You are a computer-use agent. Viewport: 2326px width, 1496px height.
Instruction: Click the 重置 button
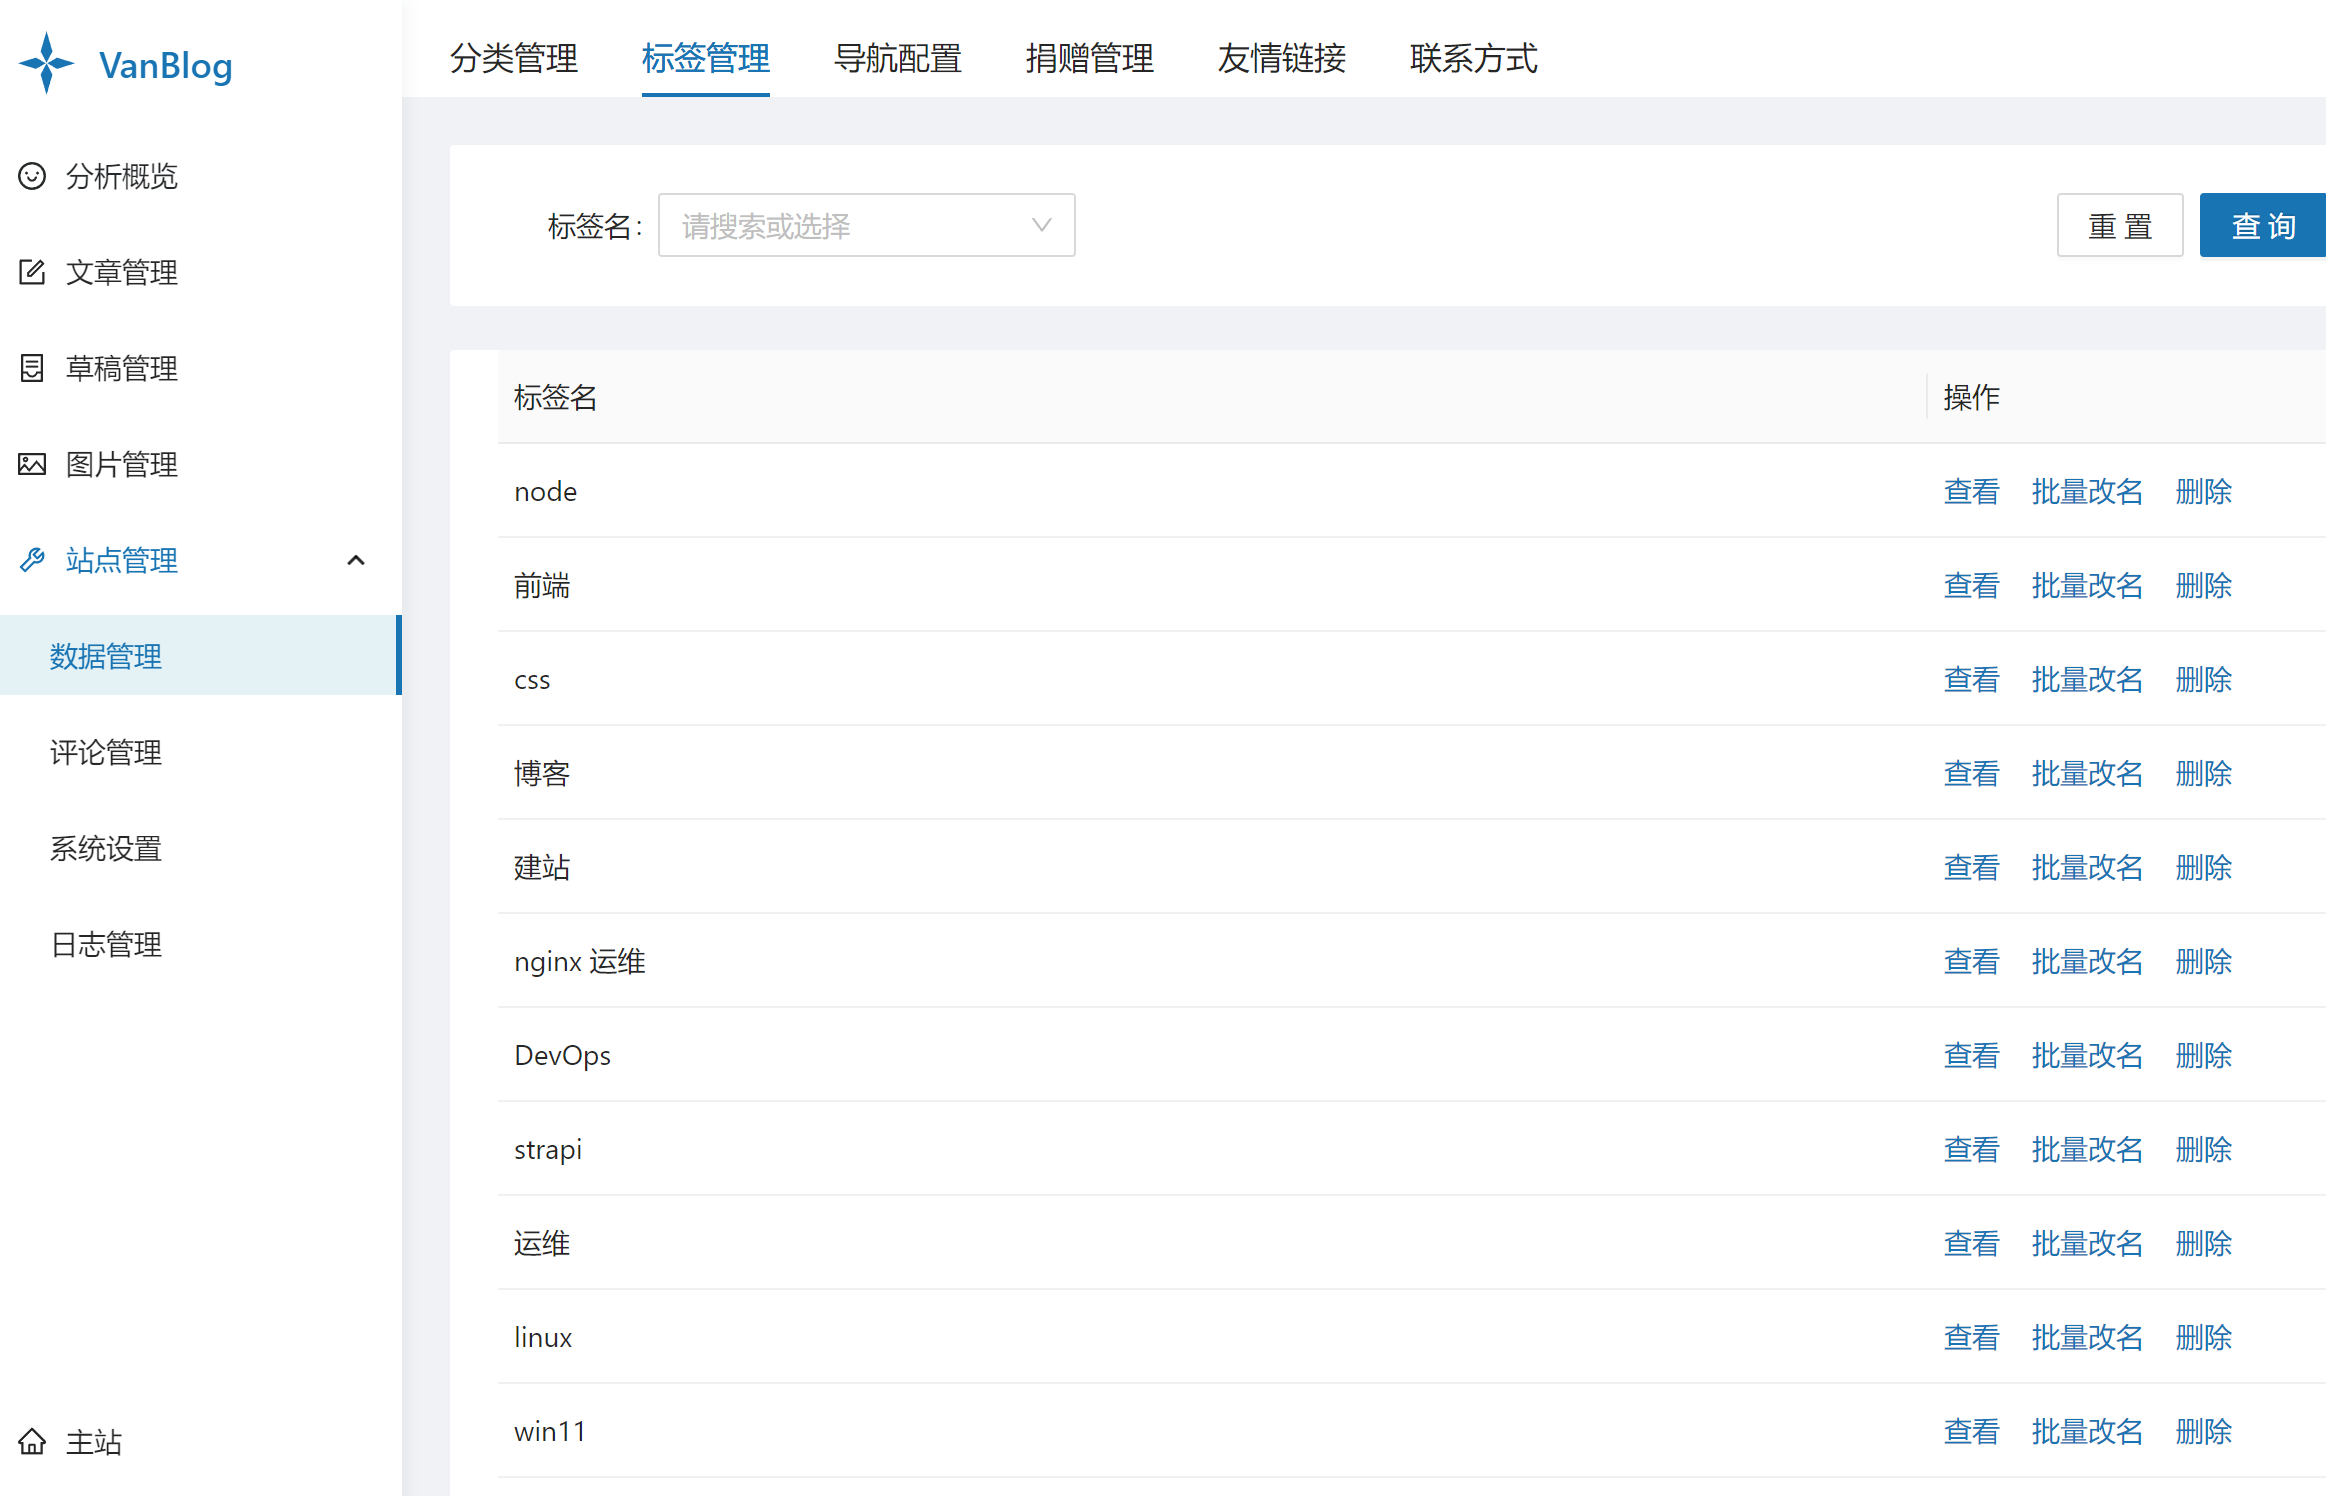[2120, 225]
